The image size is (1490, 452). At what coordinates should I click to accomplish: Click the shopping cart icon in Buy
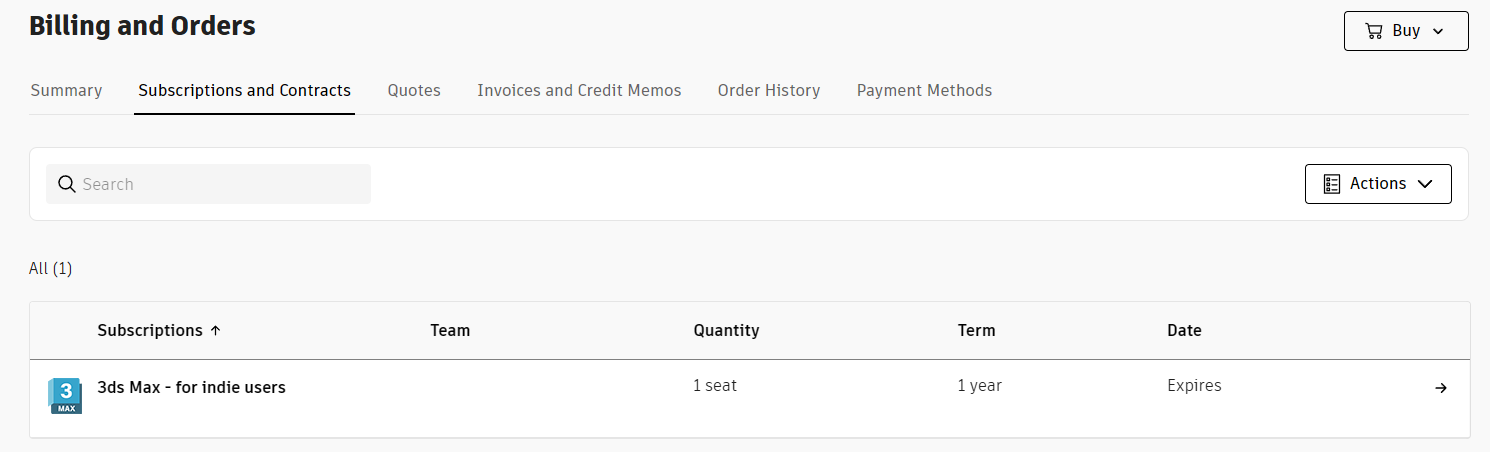pos(1374,31)
